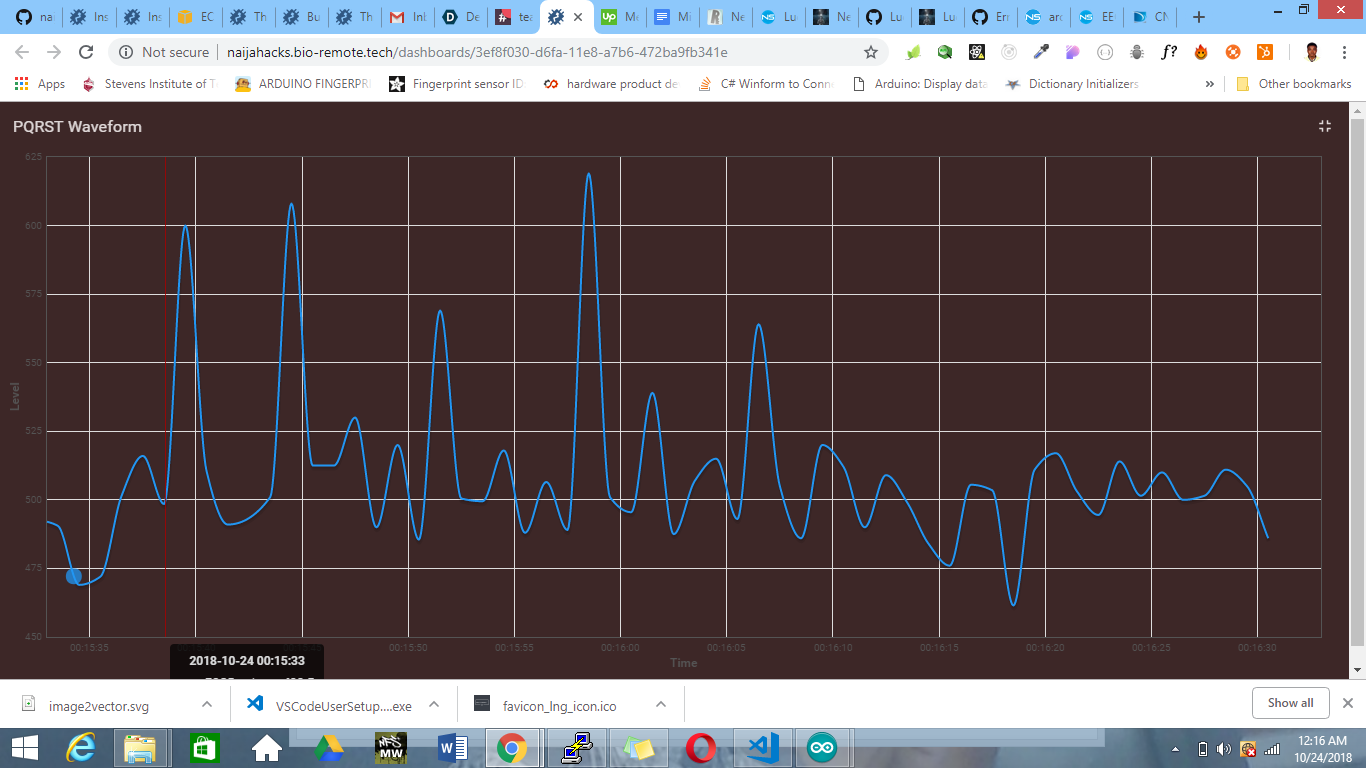
Task: Open Microsoft Word from taskbar
Action: coord(453,747)
